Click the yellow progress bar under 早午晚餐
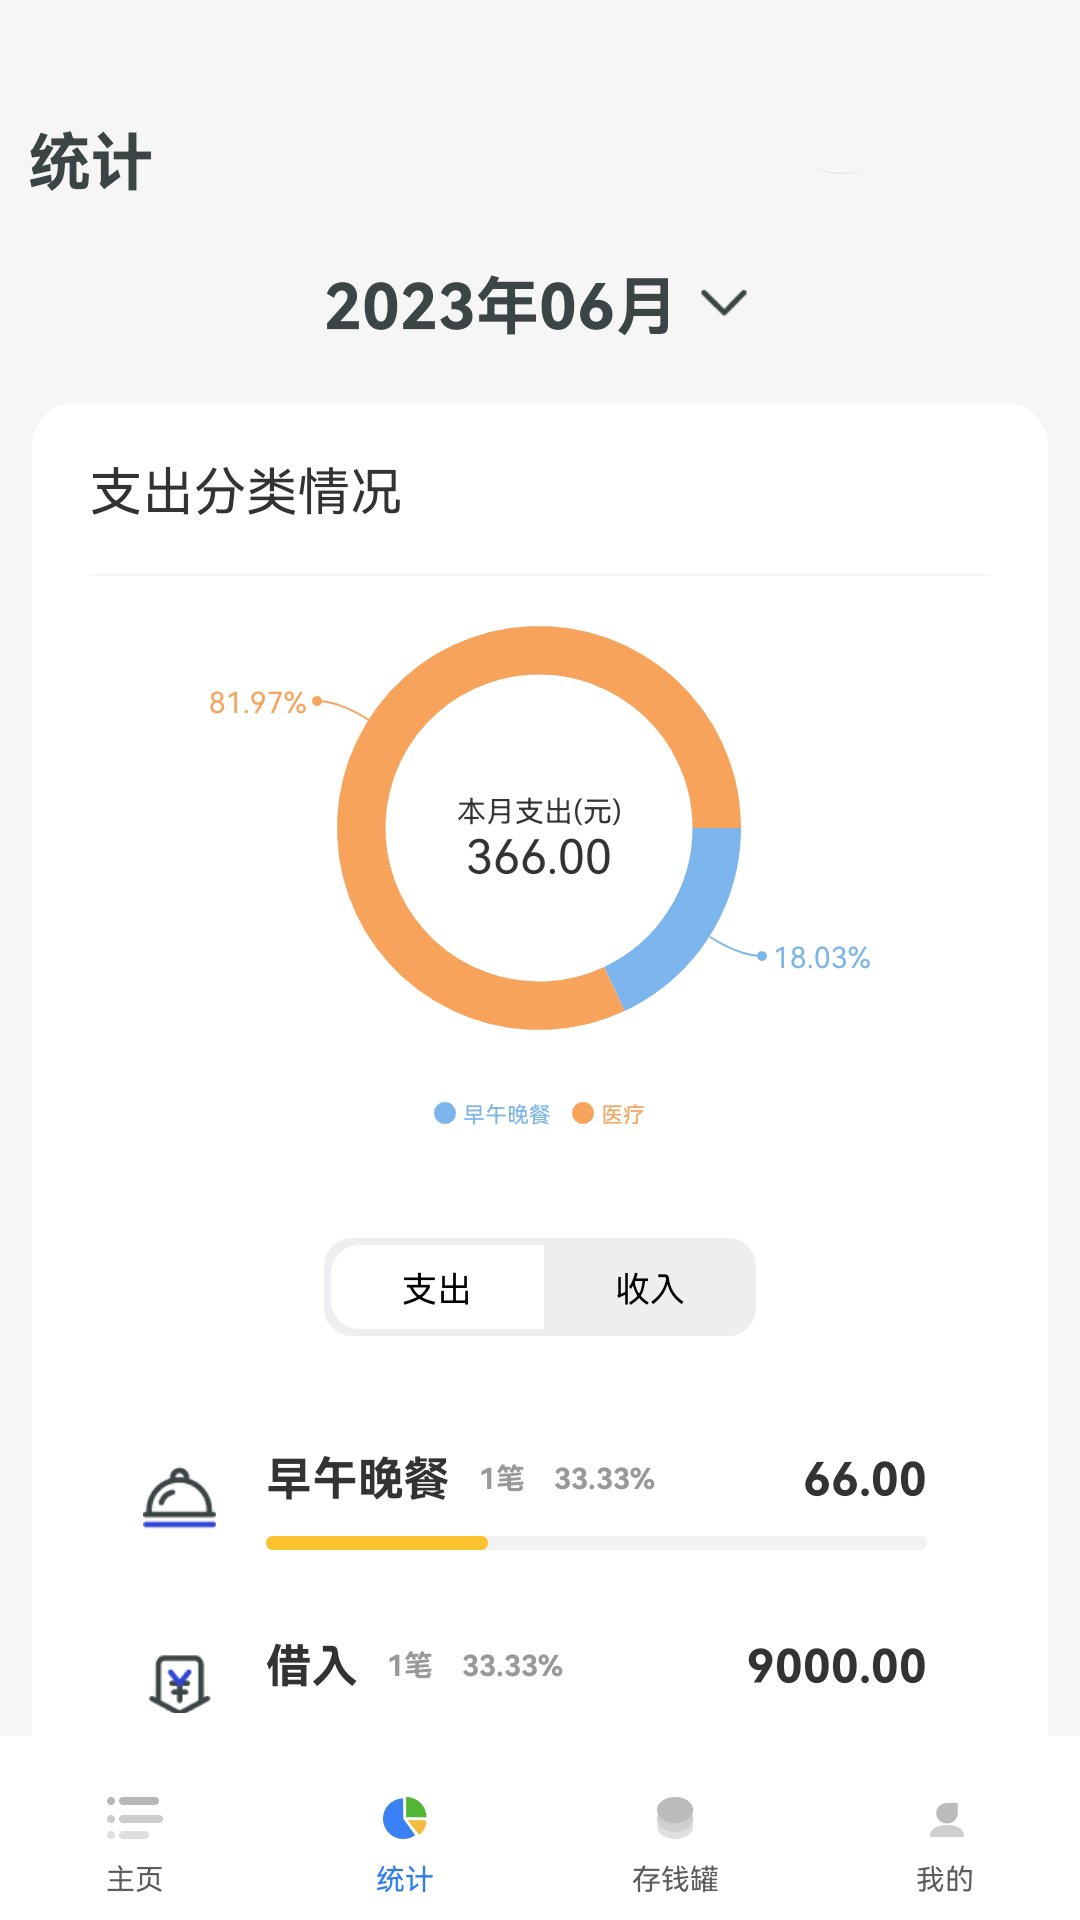 377,1543
